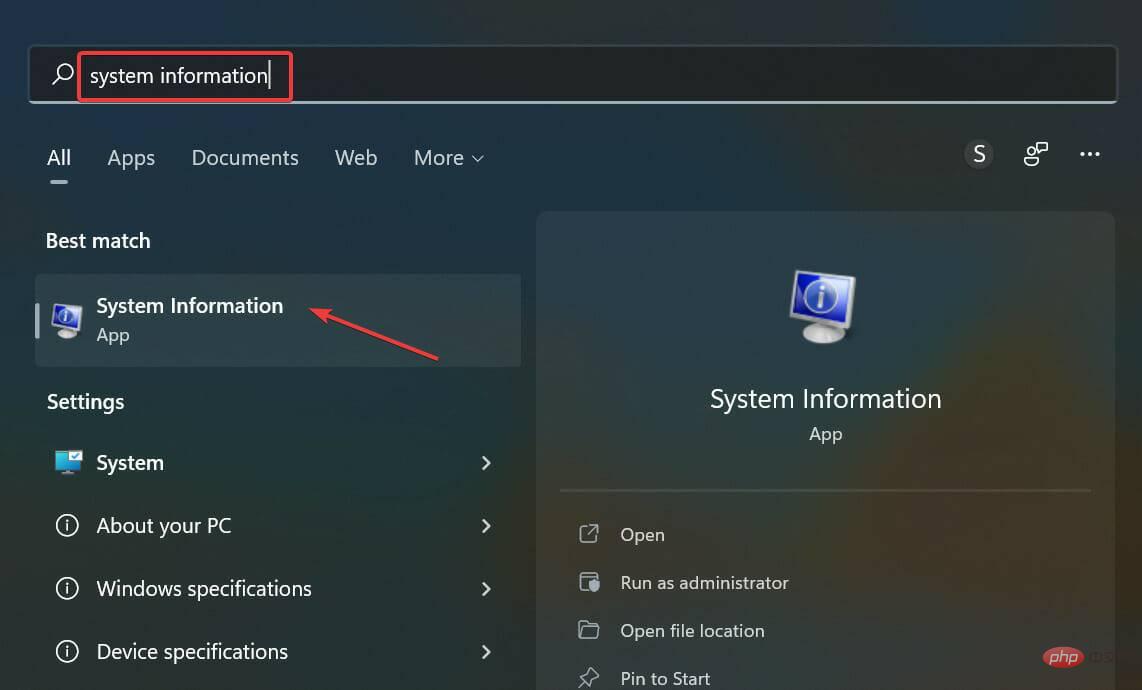
Task: Click the About your PC info icon
Action: [x=66, y=525]
